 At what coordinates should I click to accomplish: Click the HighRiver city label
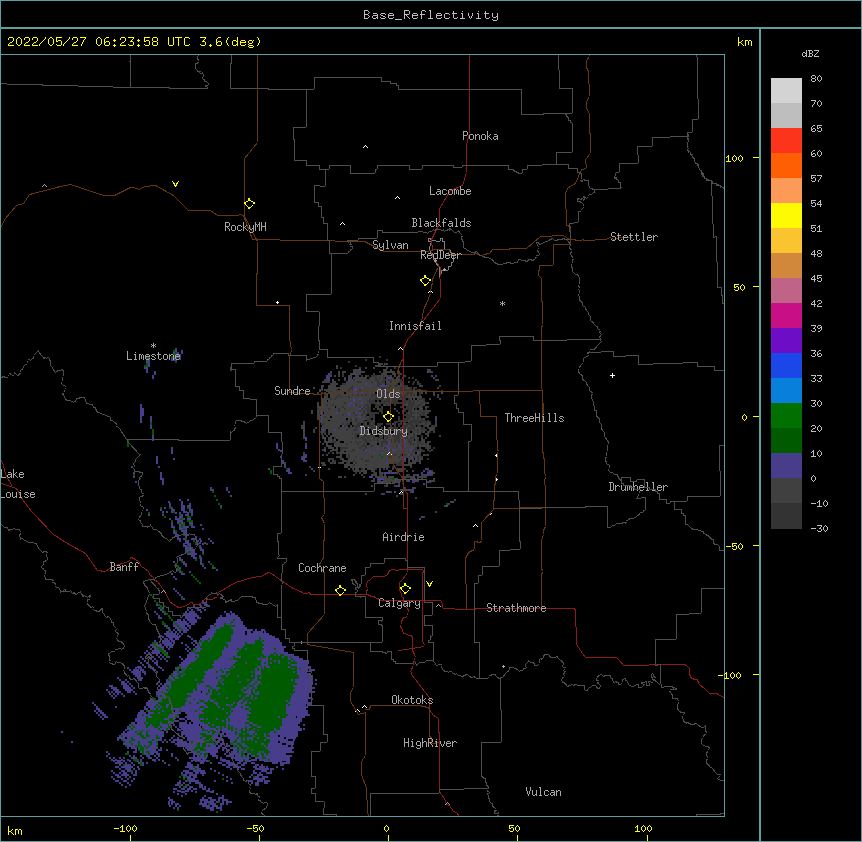(430, 743)
